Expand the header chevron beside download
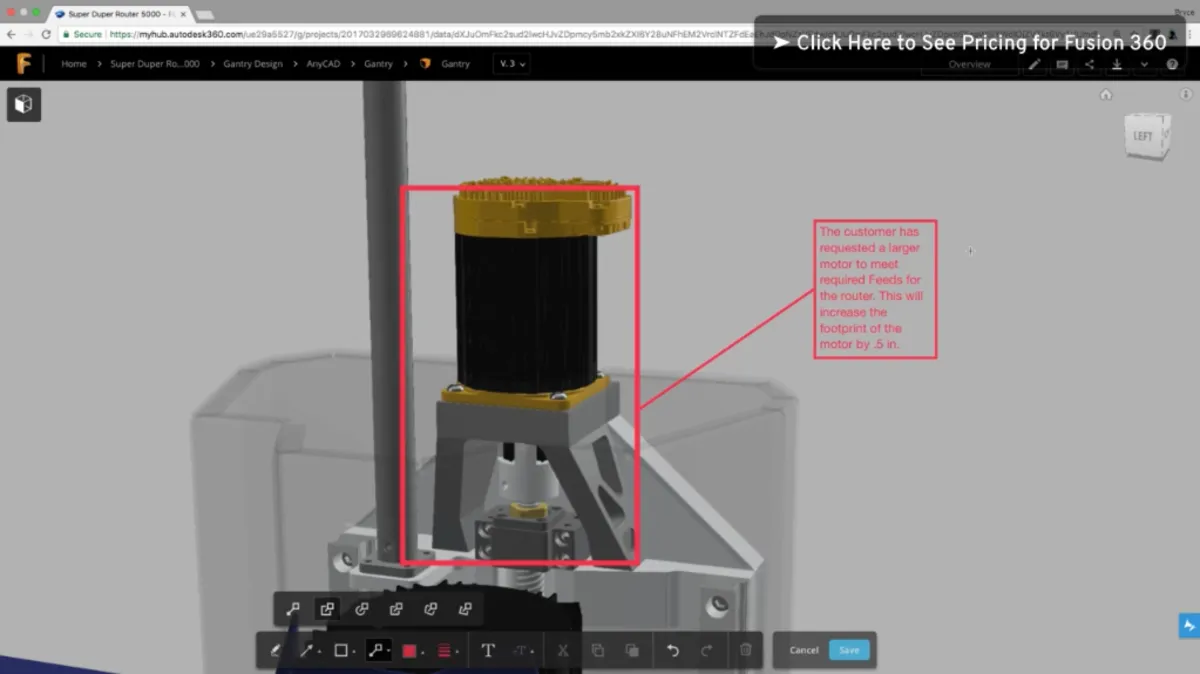Screen dimensions: 1200x674 pos(1144,64)
